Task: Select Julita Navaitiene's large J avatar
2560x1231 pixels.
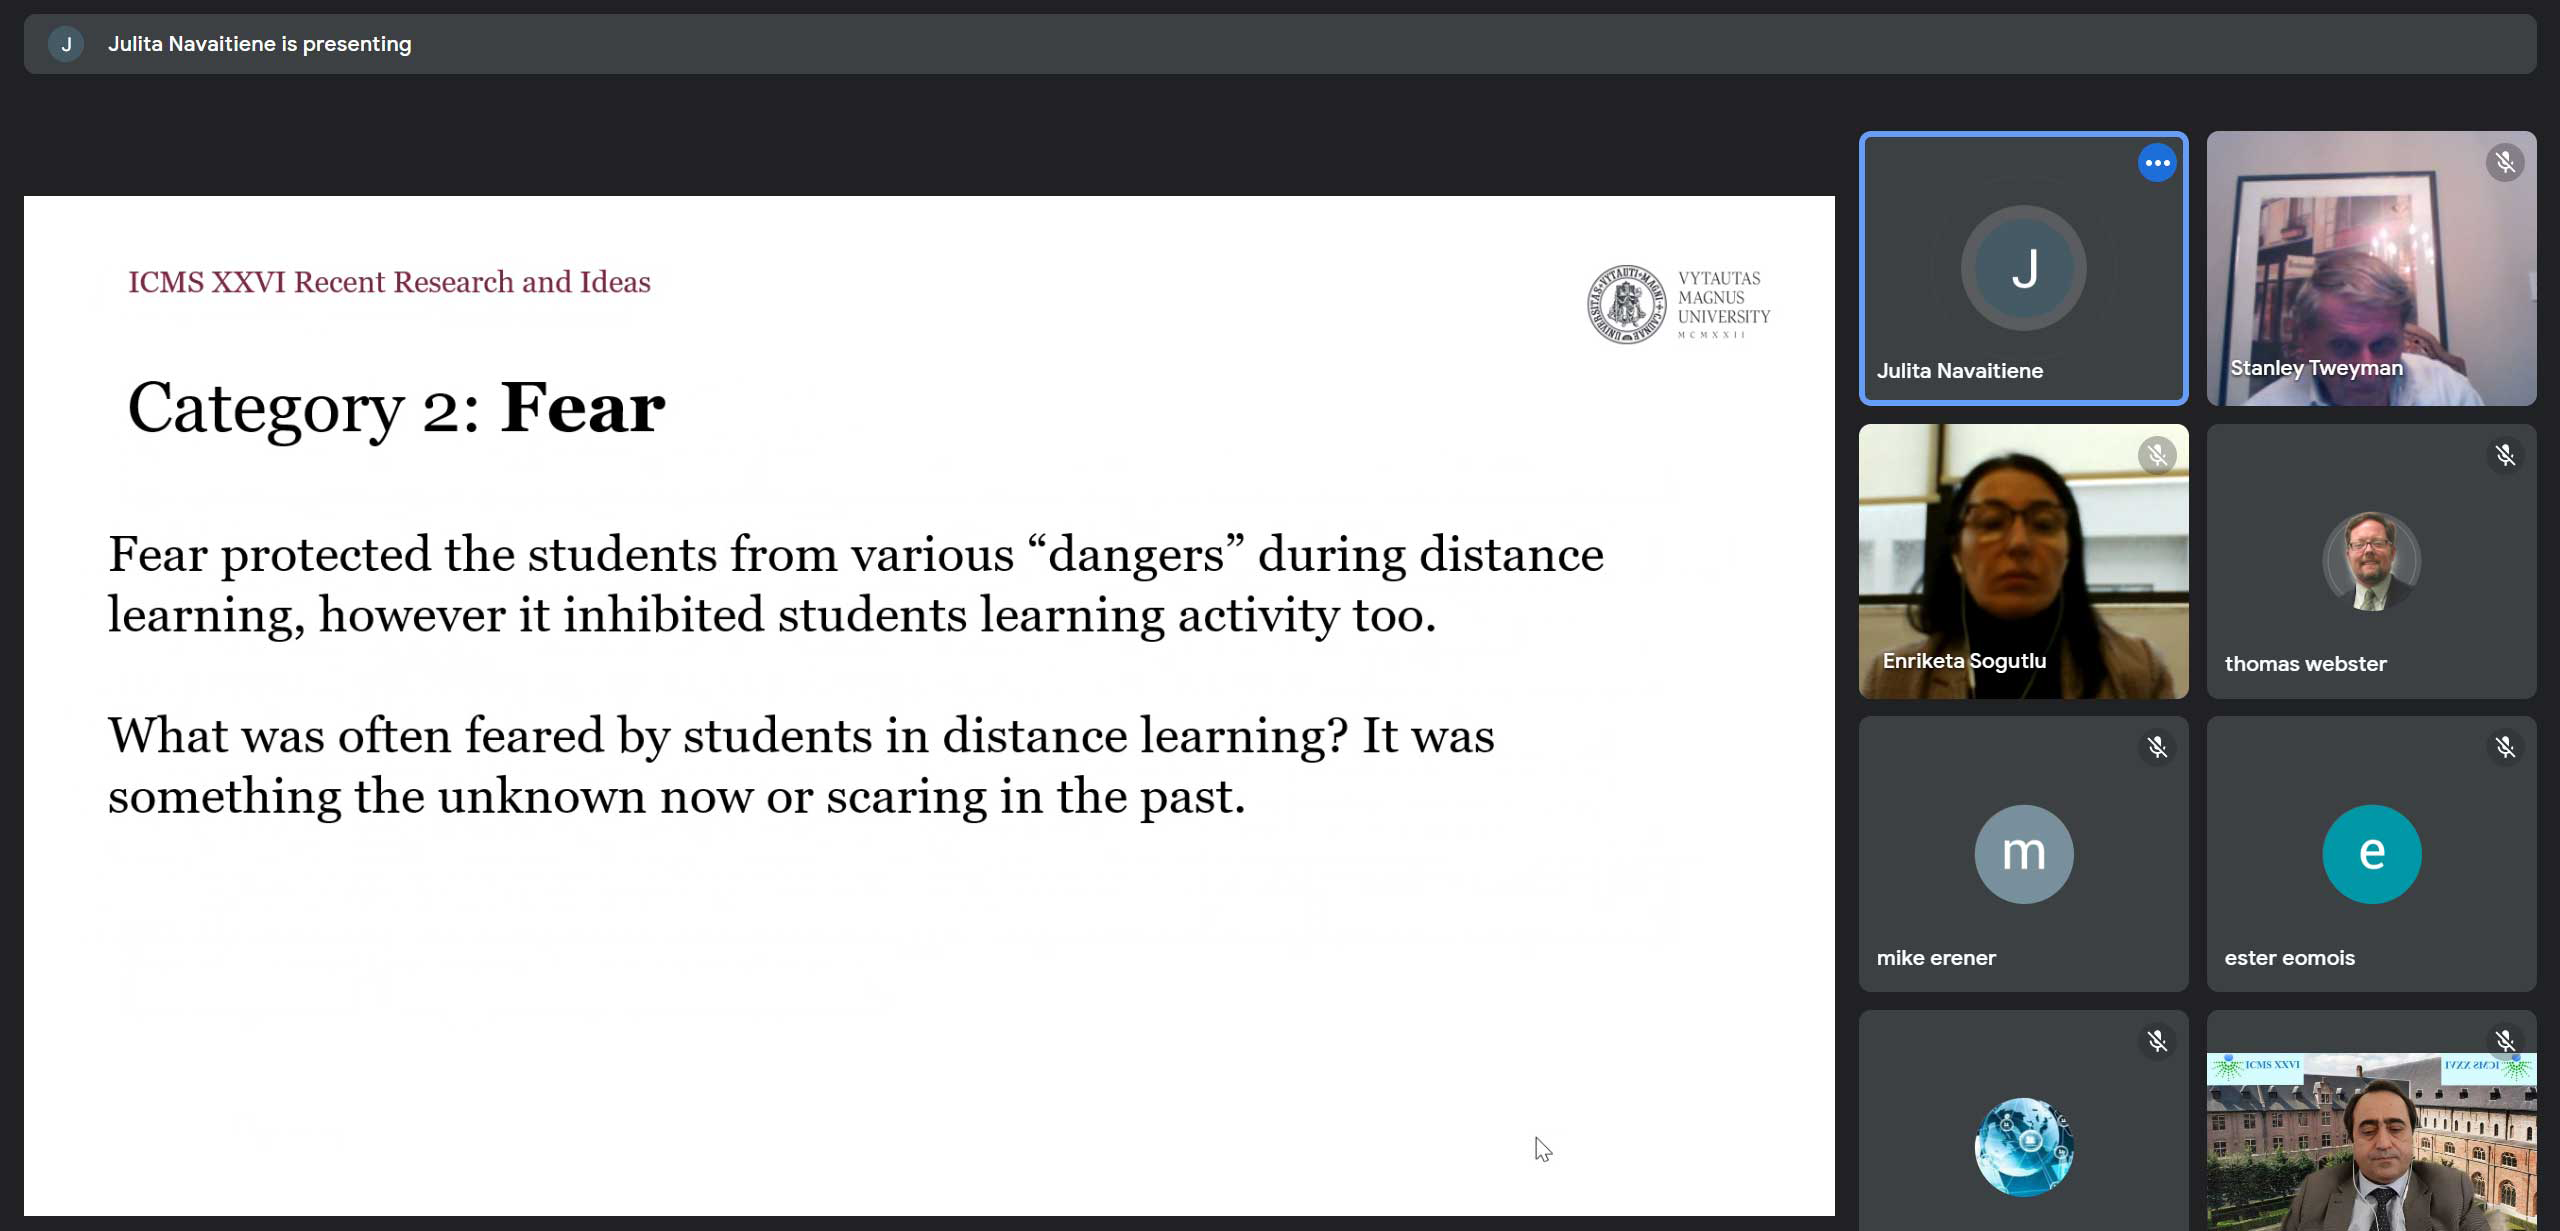Action: click(x=2023, y=268)
